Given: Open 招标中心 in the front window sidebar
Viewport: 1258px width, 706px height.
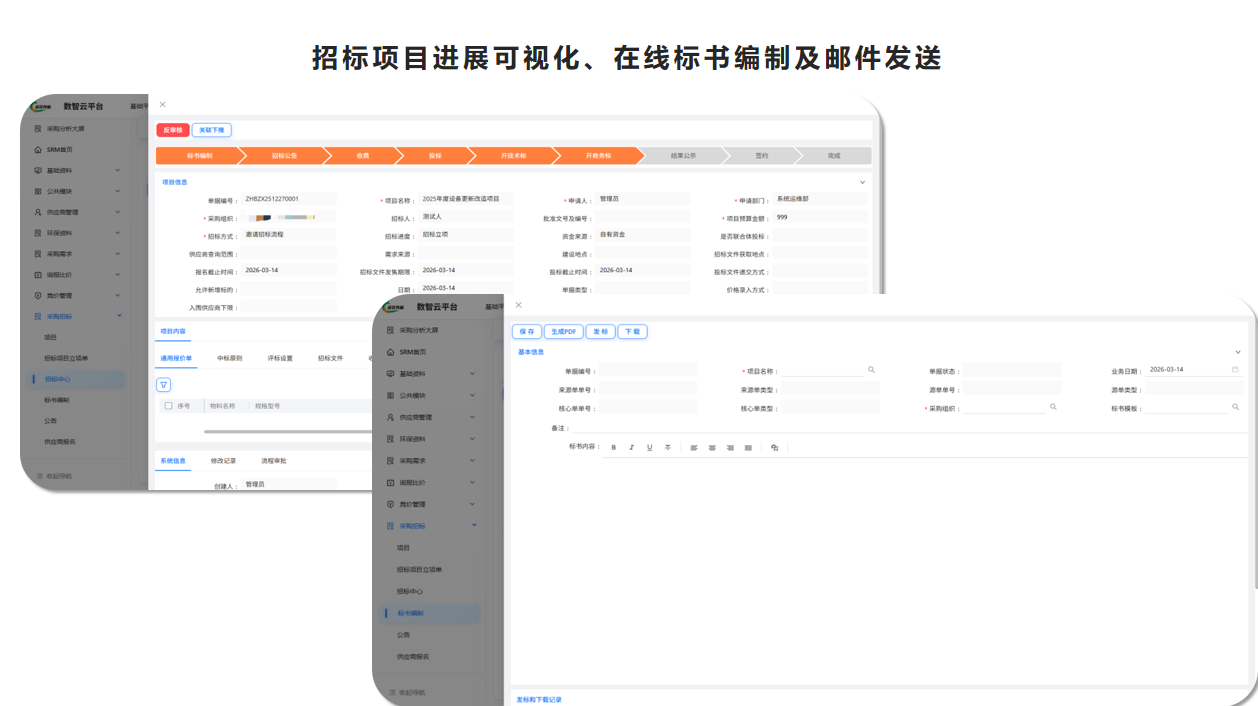Looking at the screenshot, I should pyautogui.click(x=411, y=591).
